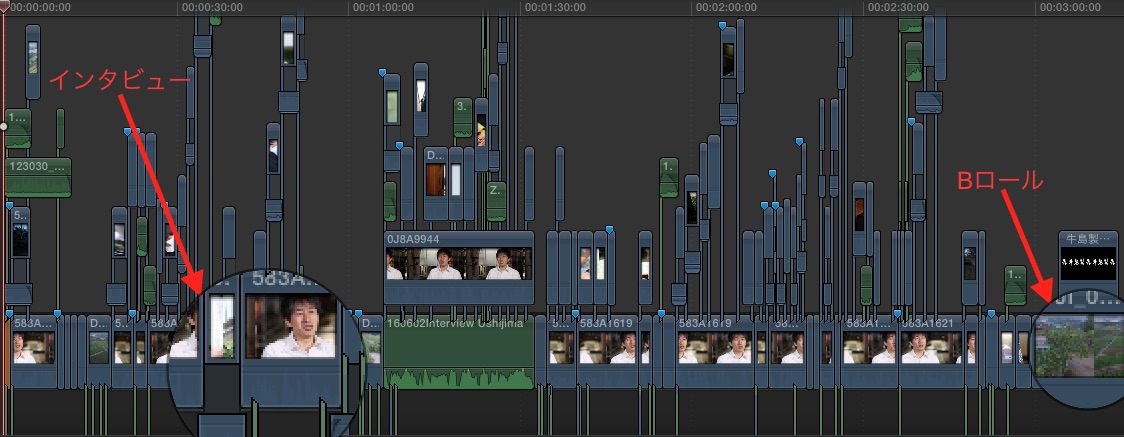Select the 1… audio clip above 123030_…

click(18, 128)
